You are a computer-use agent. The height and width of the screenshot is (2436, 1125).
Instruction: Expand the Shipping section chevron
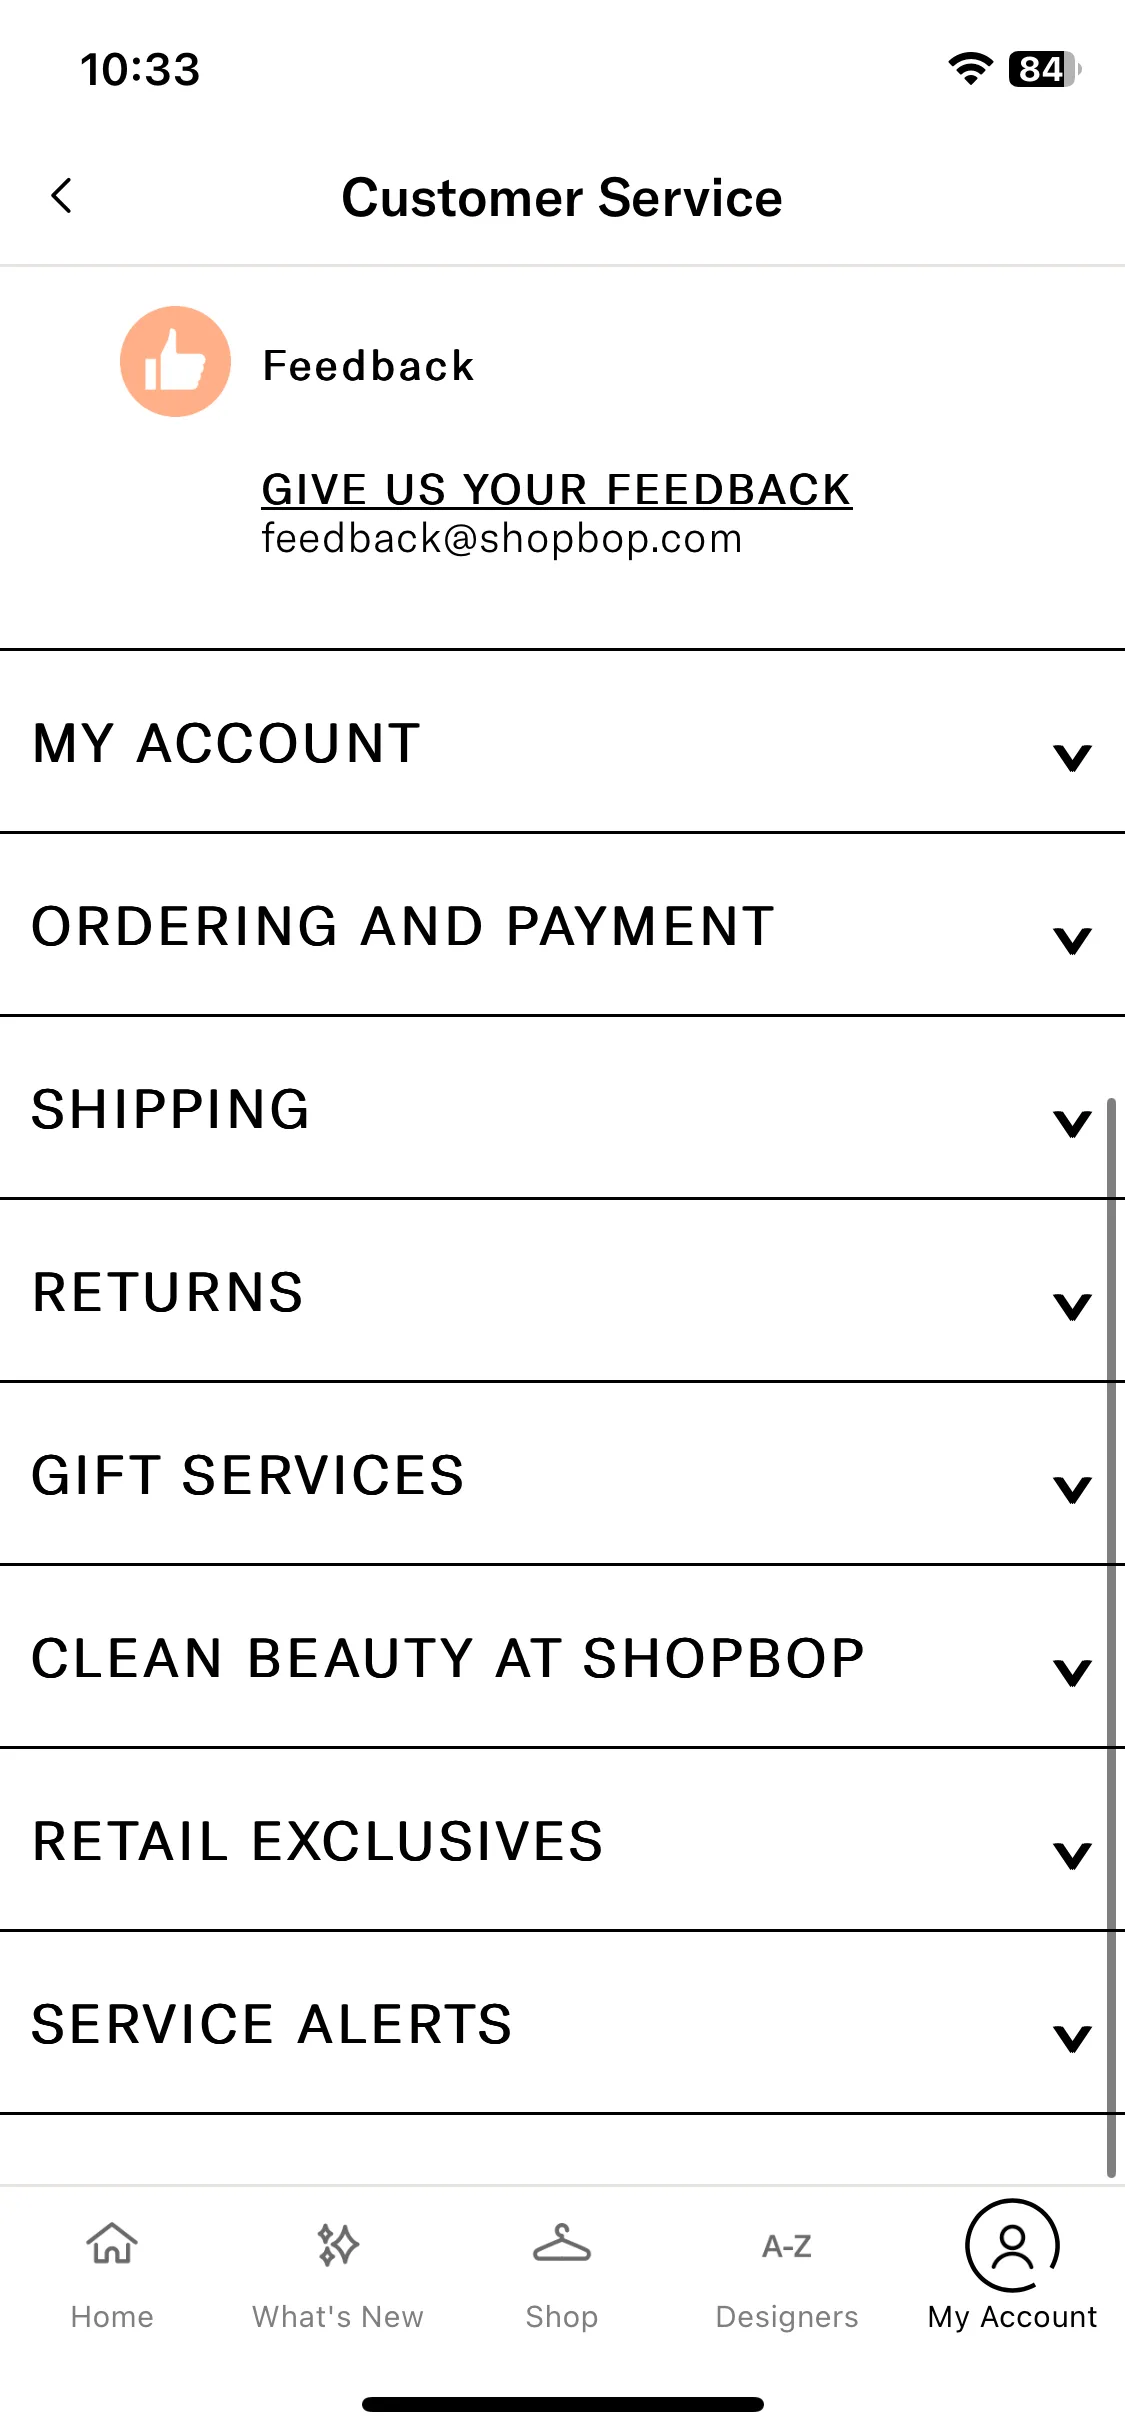coord(1072,1123)
